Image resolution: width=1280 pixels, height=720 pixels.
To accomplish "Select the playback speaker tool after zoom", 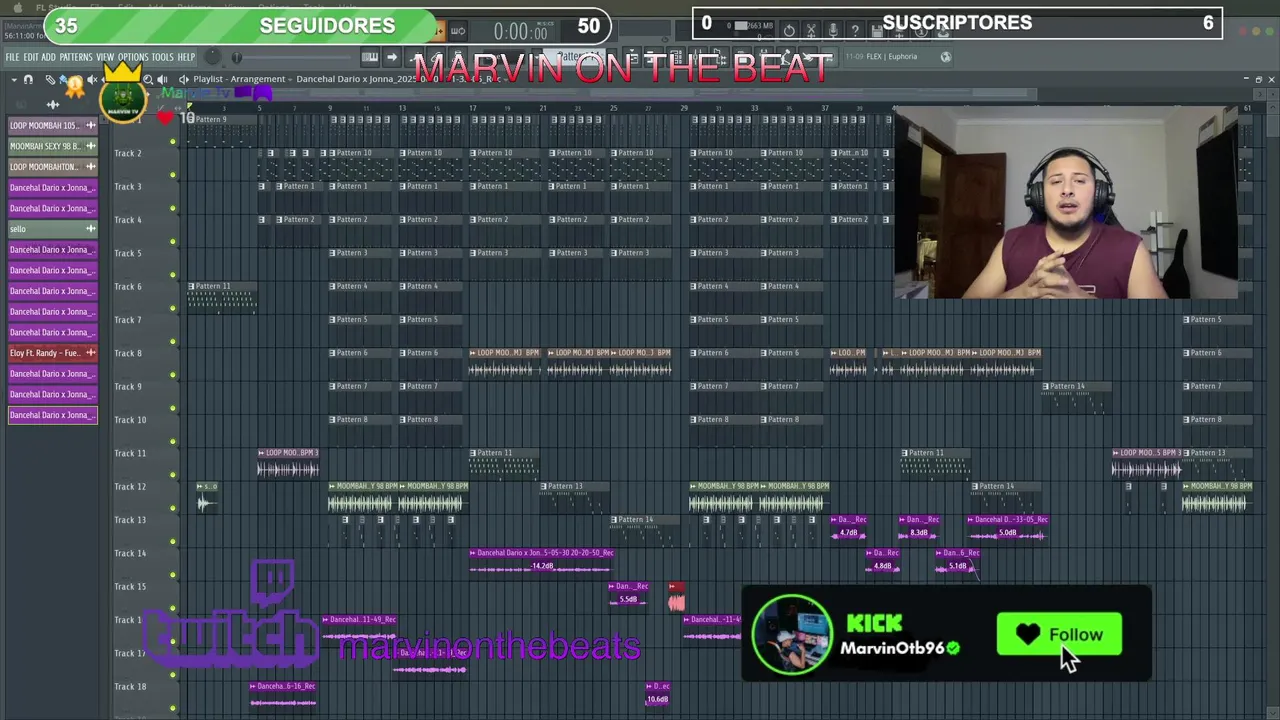I will 162,79.
